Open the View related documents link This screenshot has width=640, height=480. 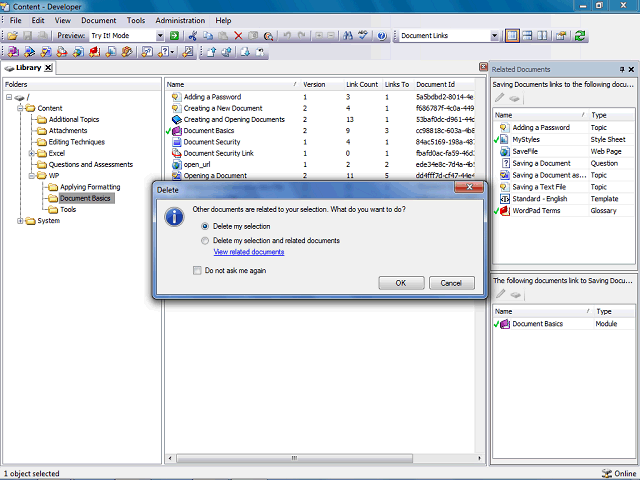coord(249,252)
